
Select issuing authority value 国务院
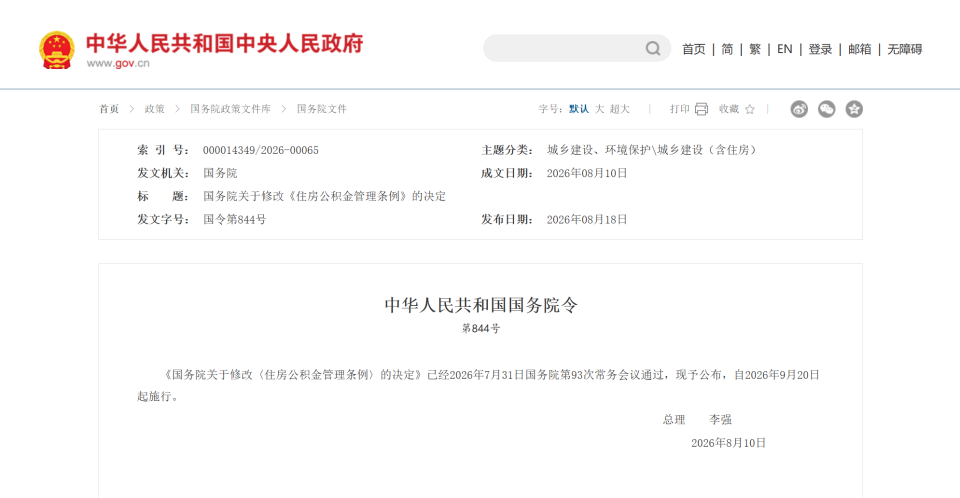pyautogui.click(x=220, y=173)
